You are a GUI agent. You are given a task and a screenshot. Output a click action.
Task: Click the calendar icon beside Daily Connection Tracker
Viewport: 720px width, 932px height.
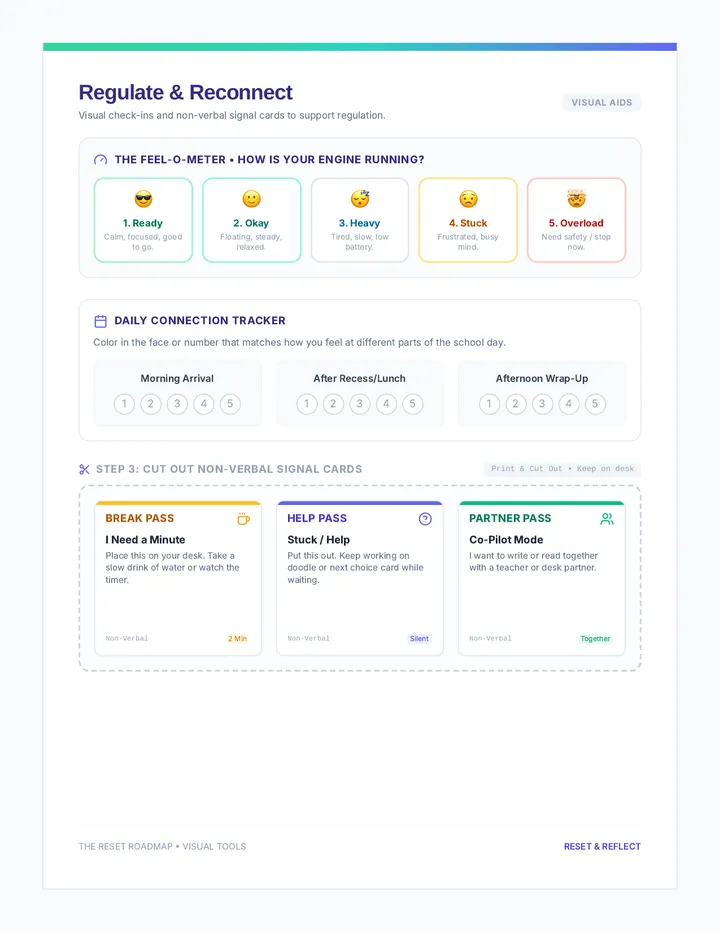(100, 321)
